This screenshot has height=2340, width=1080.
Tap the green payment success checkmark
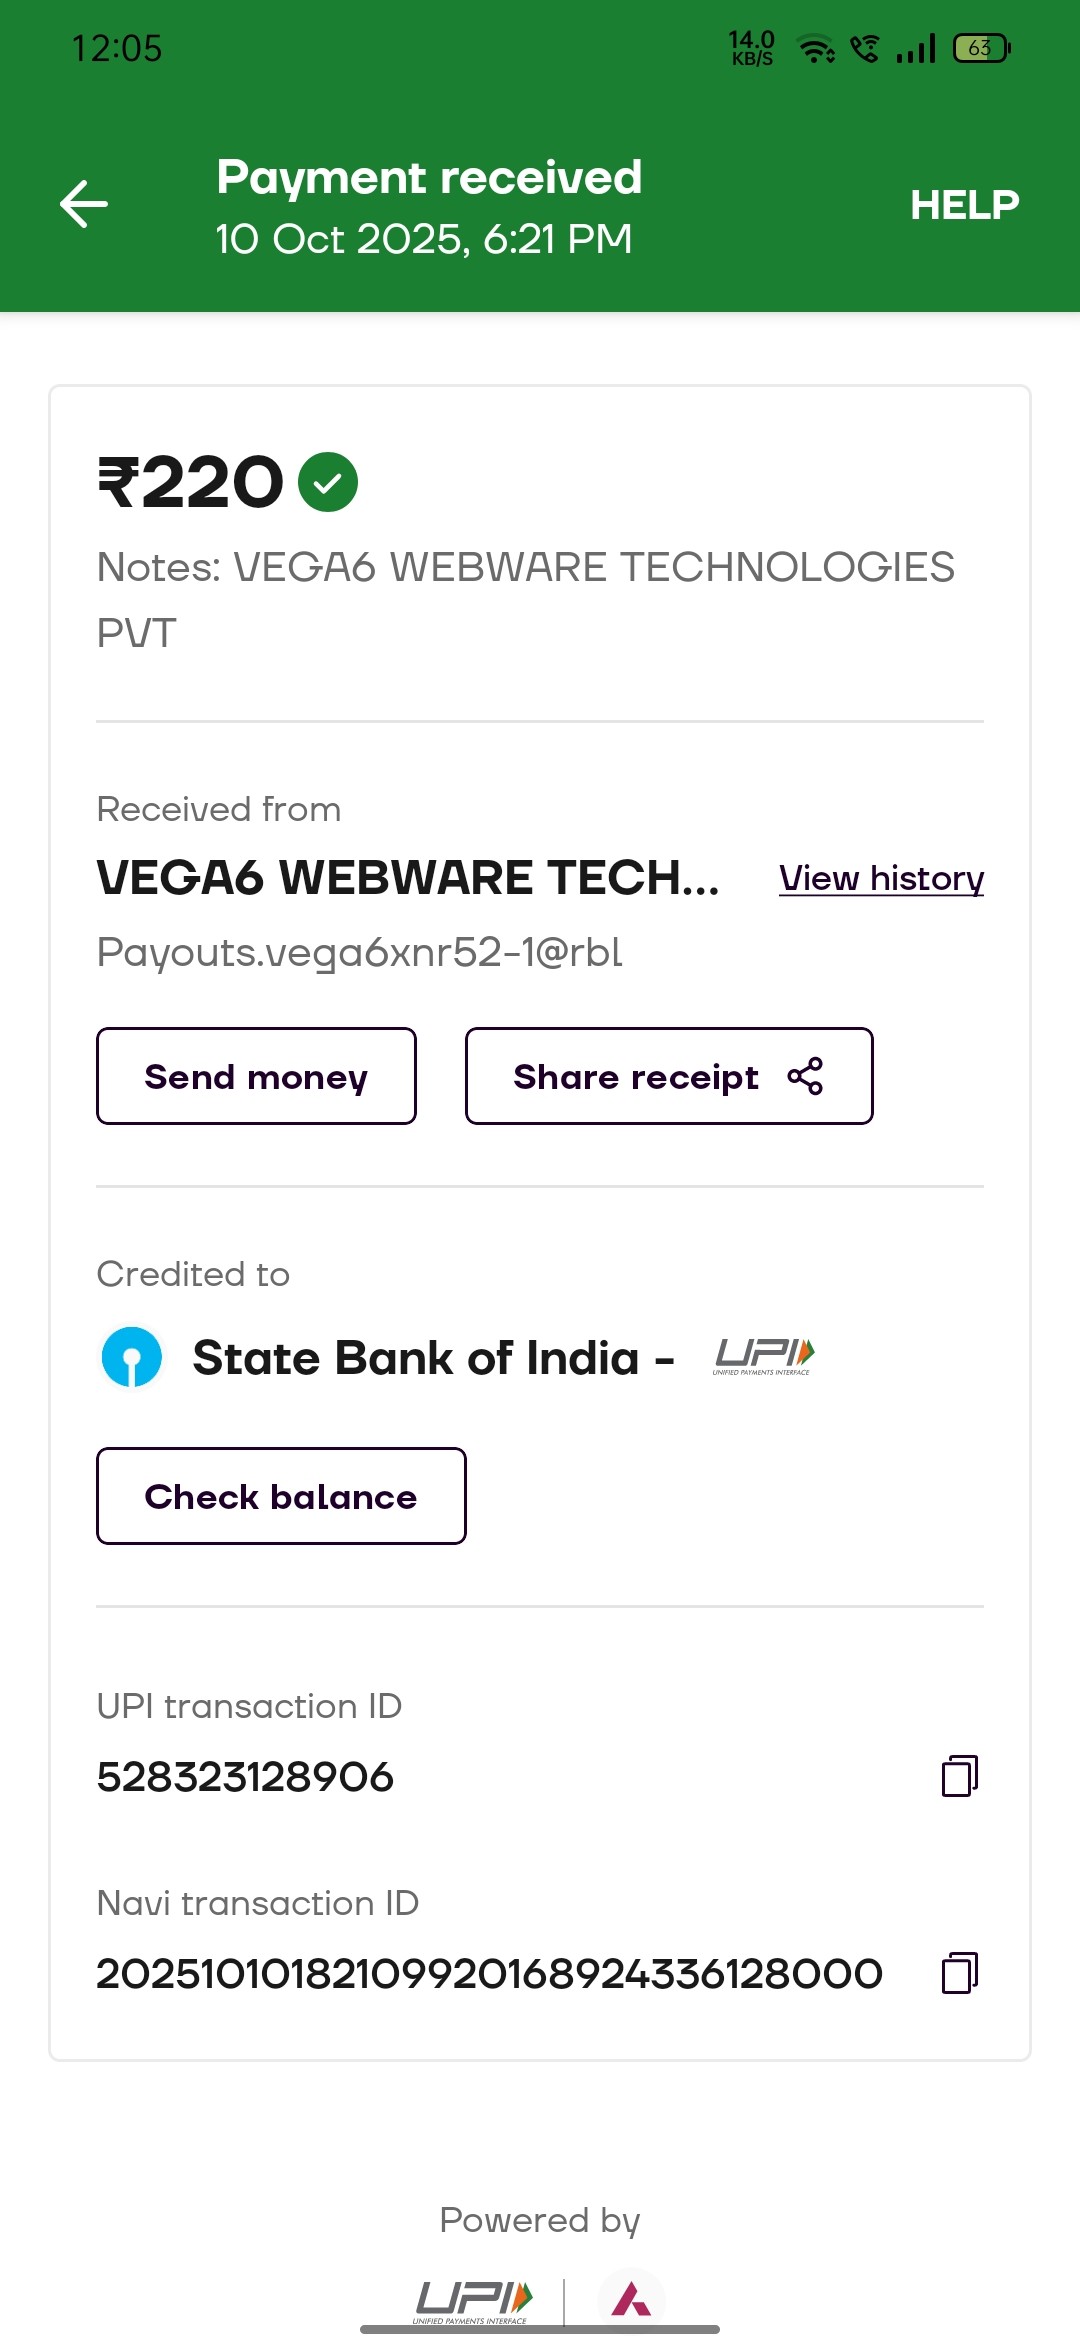click(x=328, y=482)
